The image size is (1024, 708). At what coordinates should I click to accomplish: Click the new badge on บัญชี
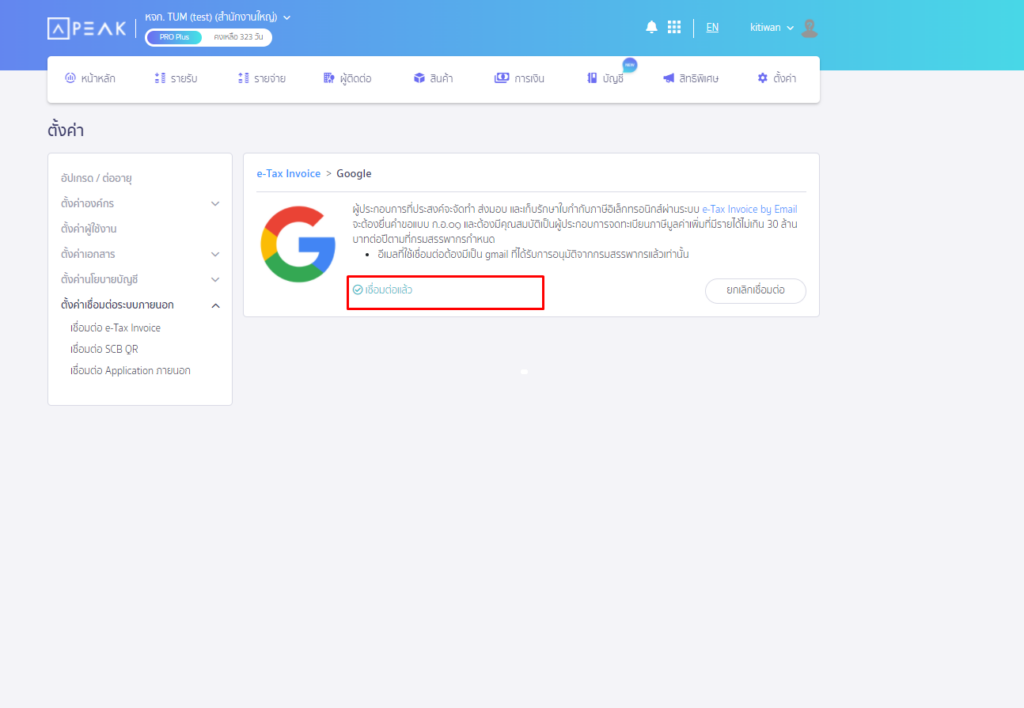coord(630,65)
